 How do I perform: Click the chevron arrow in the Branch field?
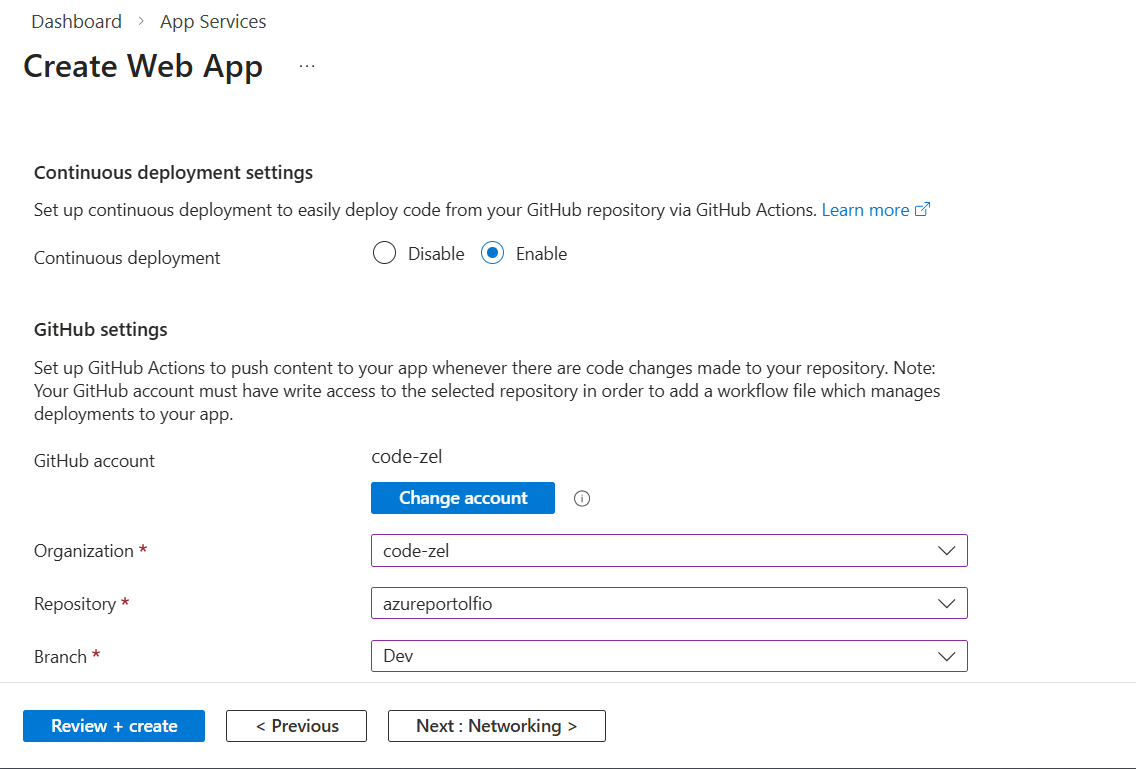pos(946,657)
